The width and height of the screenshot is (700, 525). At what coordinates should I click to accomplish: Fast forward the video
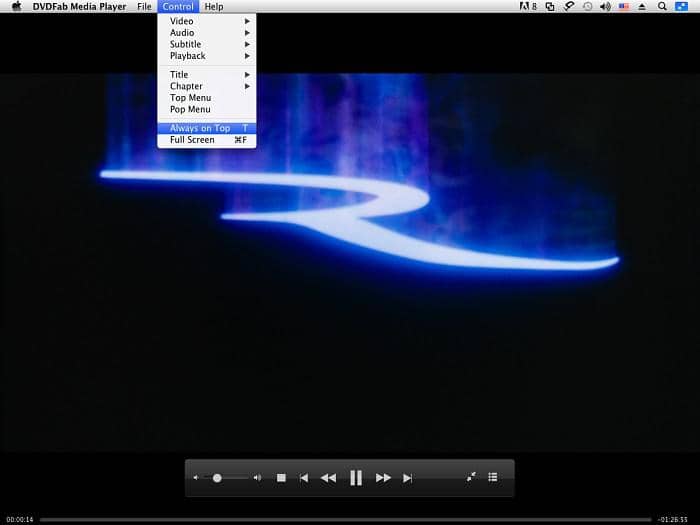tap(383, 478)
